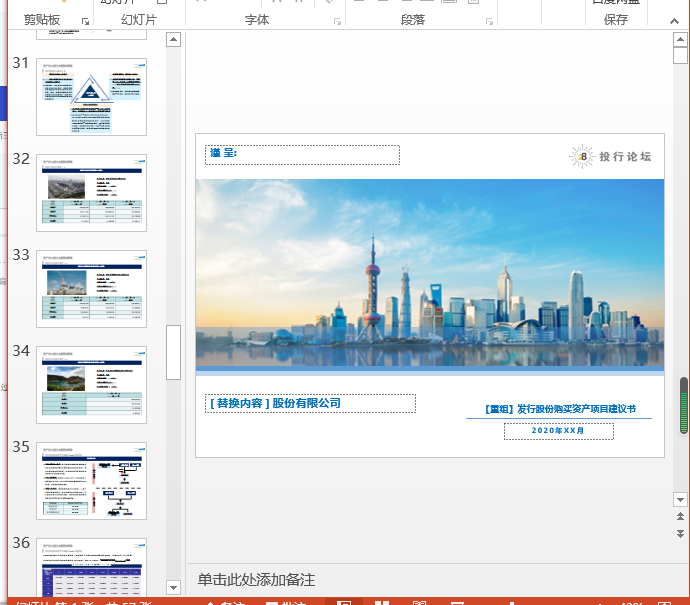This screenshot has height=605, width=690.
Task: Click the 保存 group label
Action: coord(616,20)
